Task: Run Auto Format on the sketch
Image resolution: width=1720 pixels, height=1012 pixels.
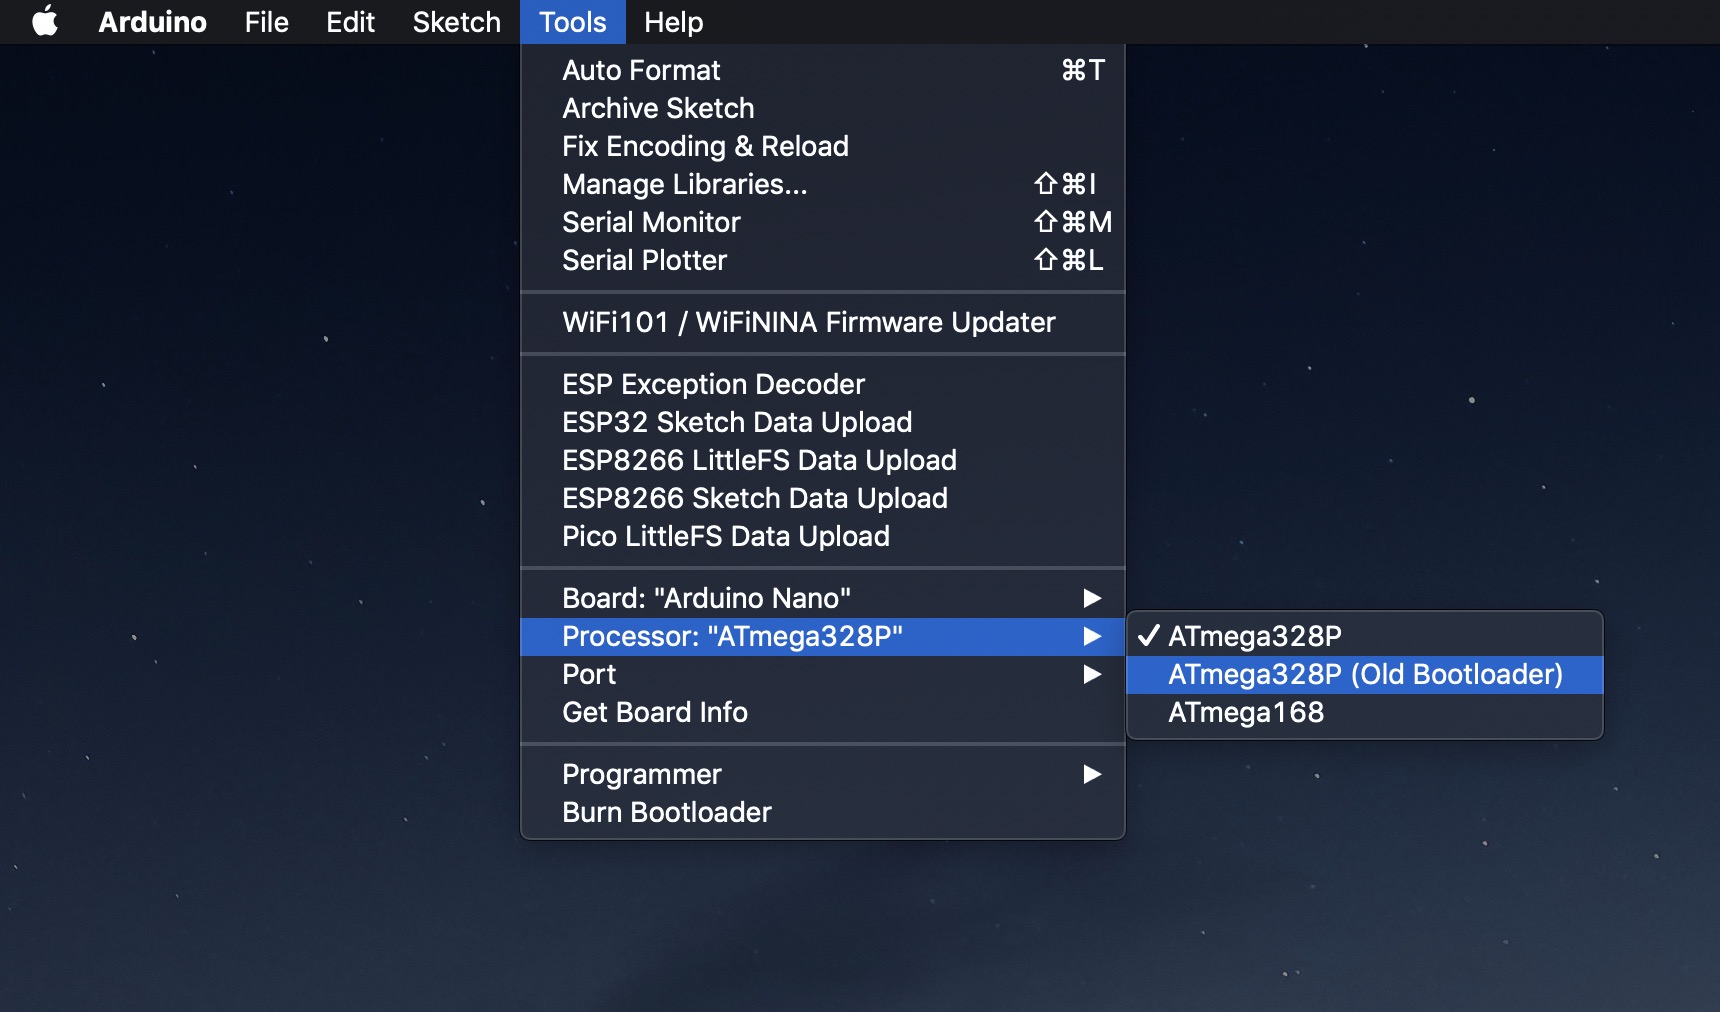Action: click(x=641, y=71)
